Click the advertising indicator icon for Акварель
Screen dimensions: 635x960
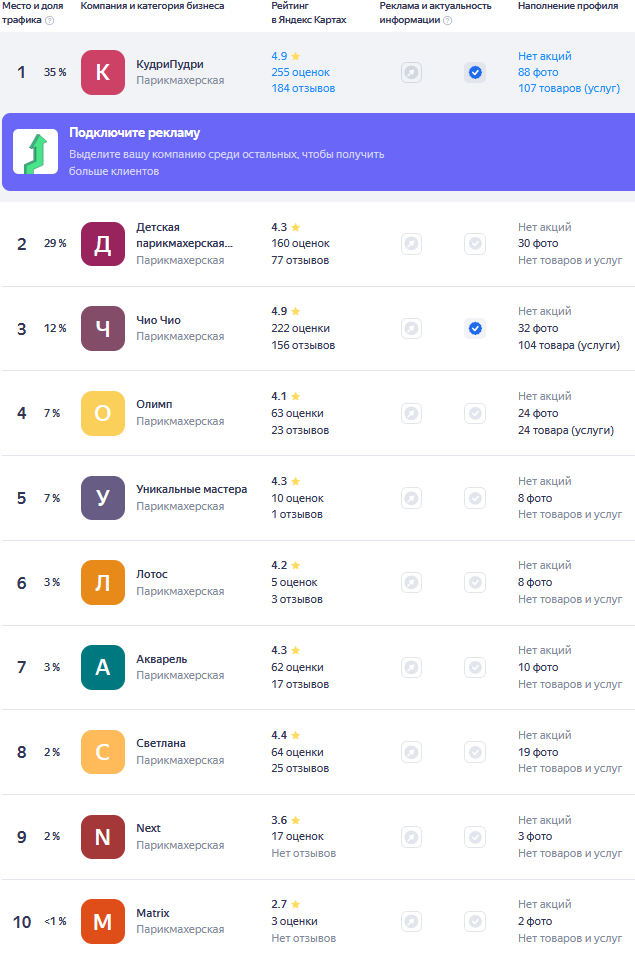point(411,667)
